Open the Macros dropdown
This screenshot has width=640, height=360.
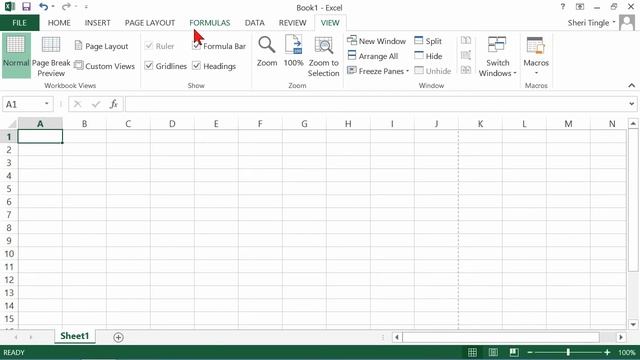click(536, 56)
